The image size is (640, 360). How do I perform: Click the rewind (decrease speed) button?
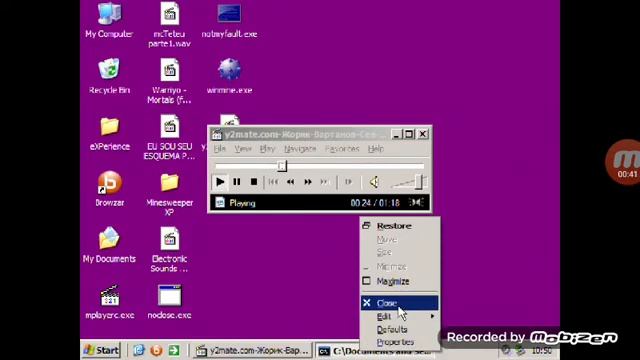[x=290, y=182]
